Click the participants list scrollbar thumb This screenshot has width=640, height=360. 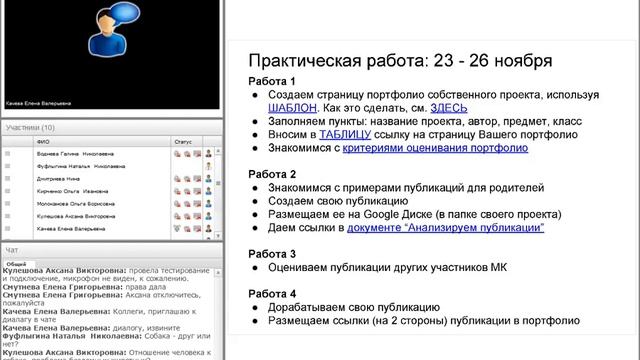pos(218,183)
